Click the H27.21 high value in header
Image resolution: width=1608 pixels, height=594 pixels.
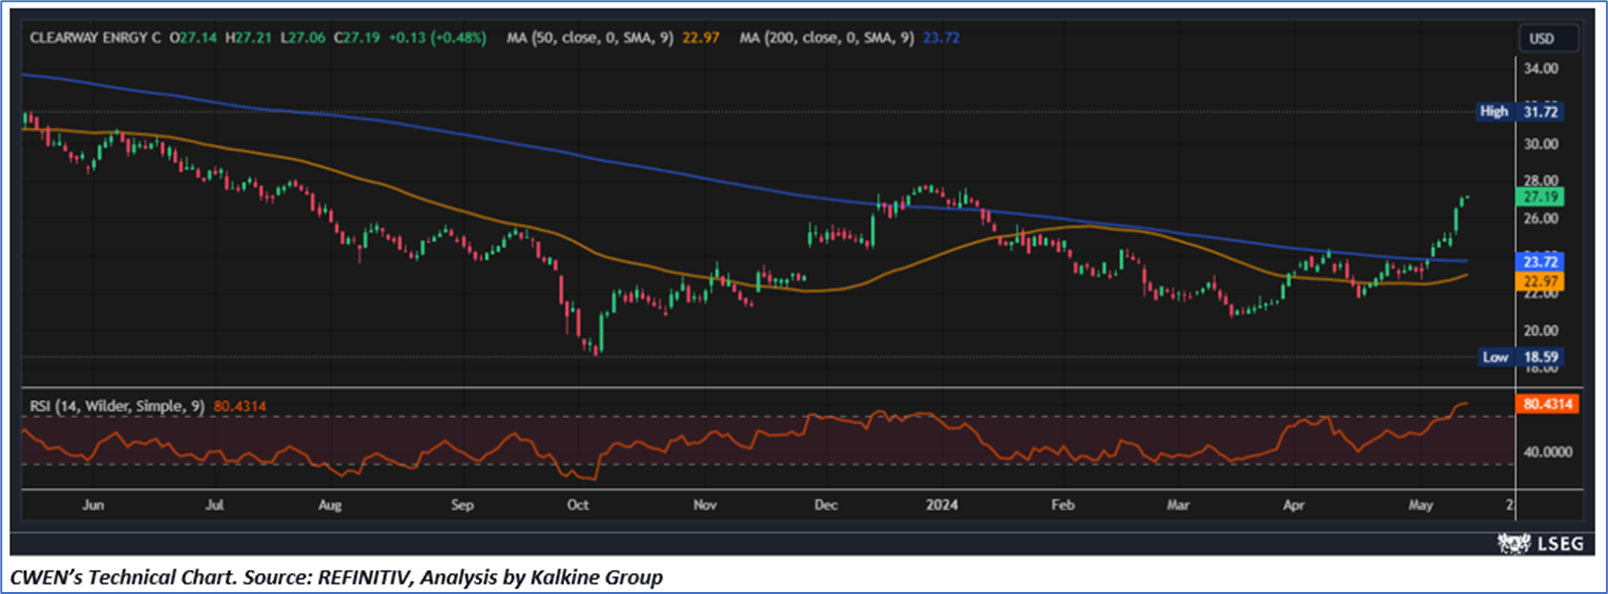[248, 38]
